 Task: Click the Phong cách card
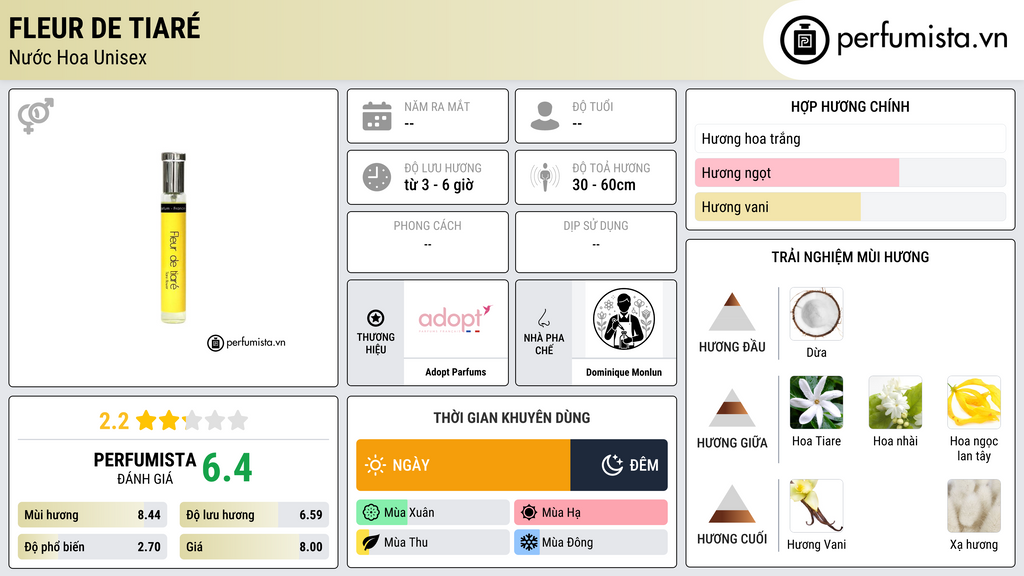pos(428,242)
